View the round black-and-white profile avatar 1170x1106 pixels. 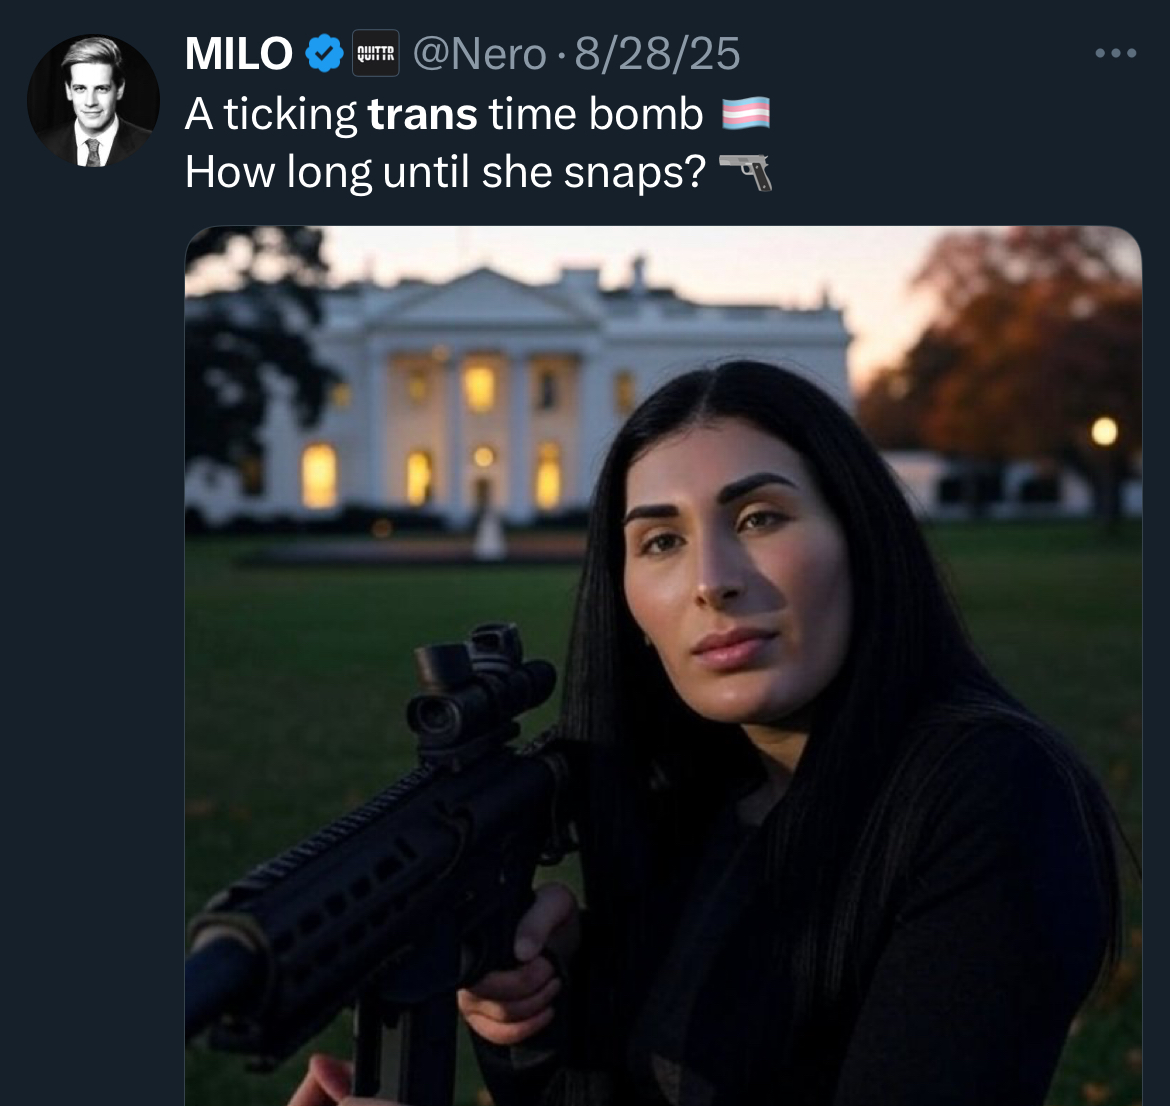[x=93, y=101]
